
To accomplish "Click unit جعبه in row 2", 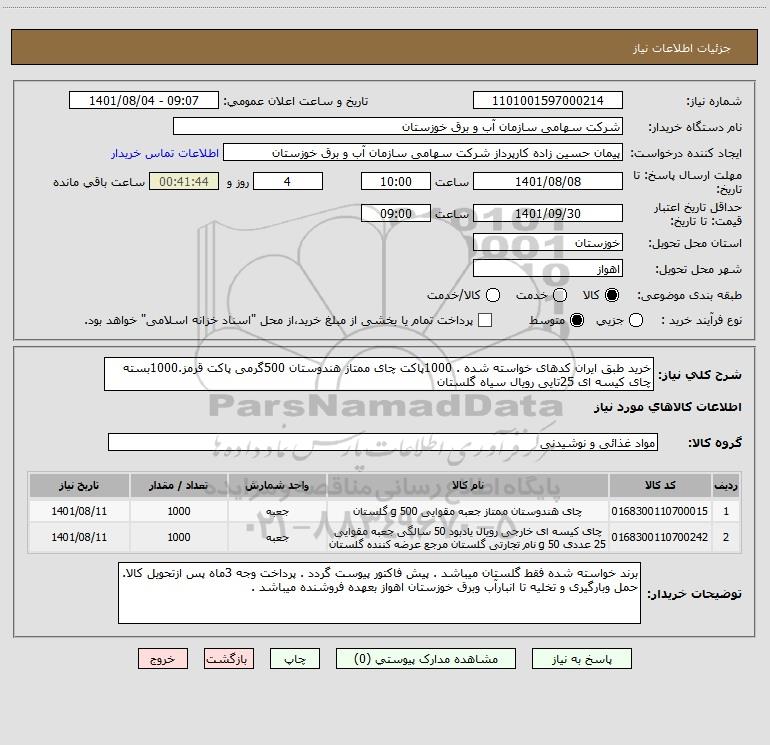I will click(277, 537).
